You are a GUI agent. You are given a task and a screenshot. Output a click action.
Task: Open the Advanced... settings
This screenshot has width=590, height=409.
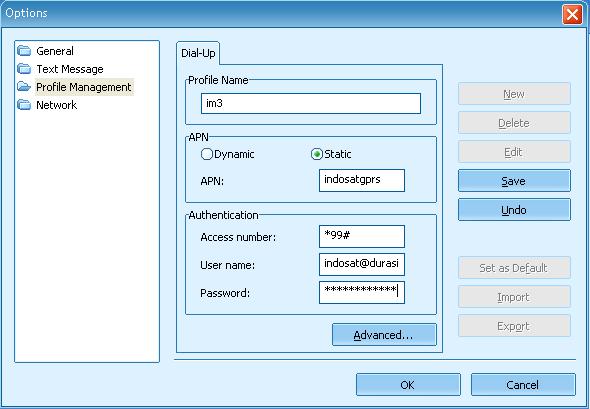384,334
